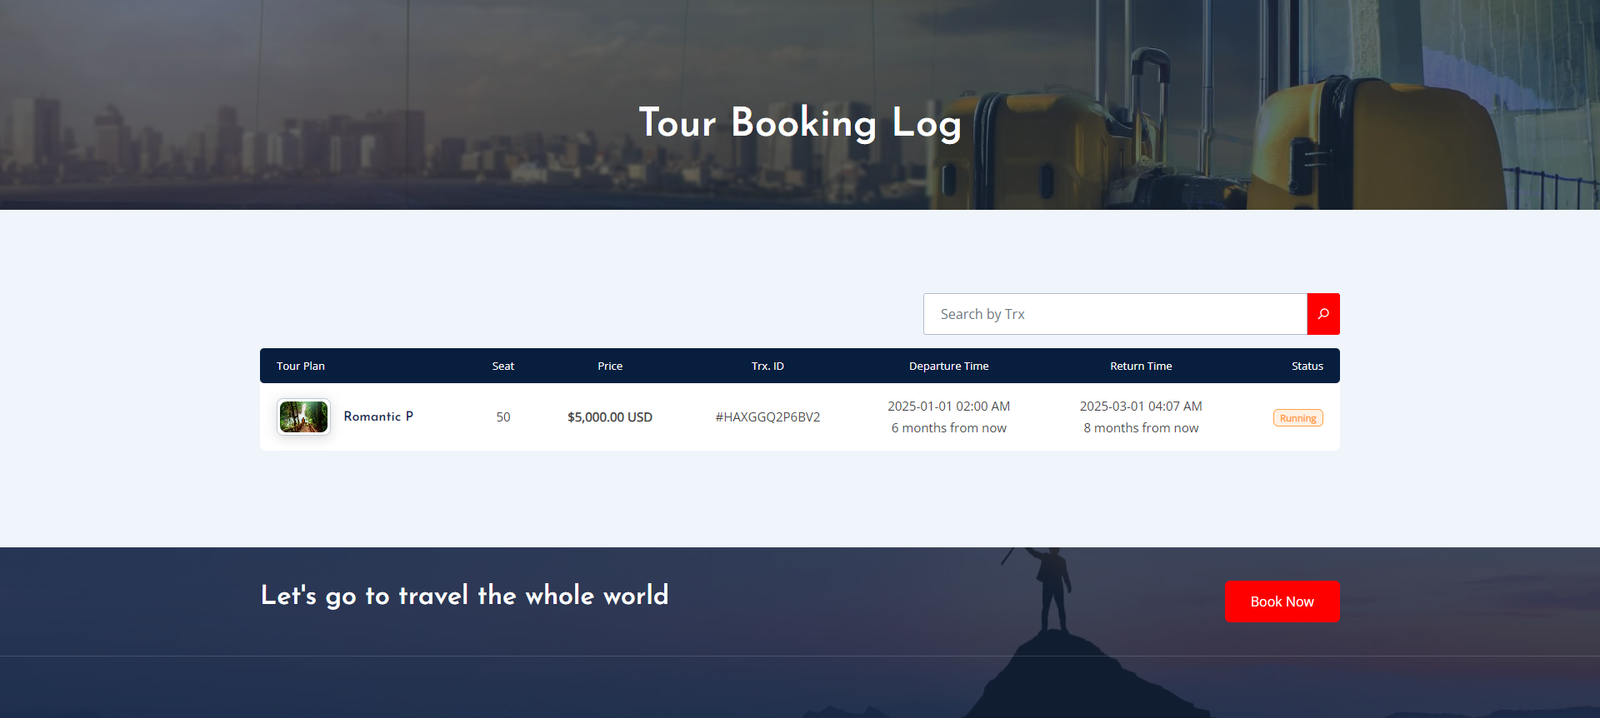Image resolution: width=1600 pixels, height=718 pixels.
Task: Click the Return Time column header
Action: [x=1141, y=366]
